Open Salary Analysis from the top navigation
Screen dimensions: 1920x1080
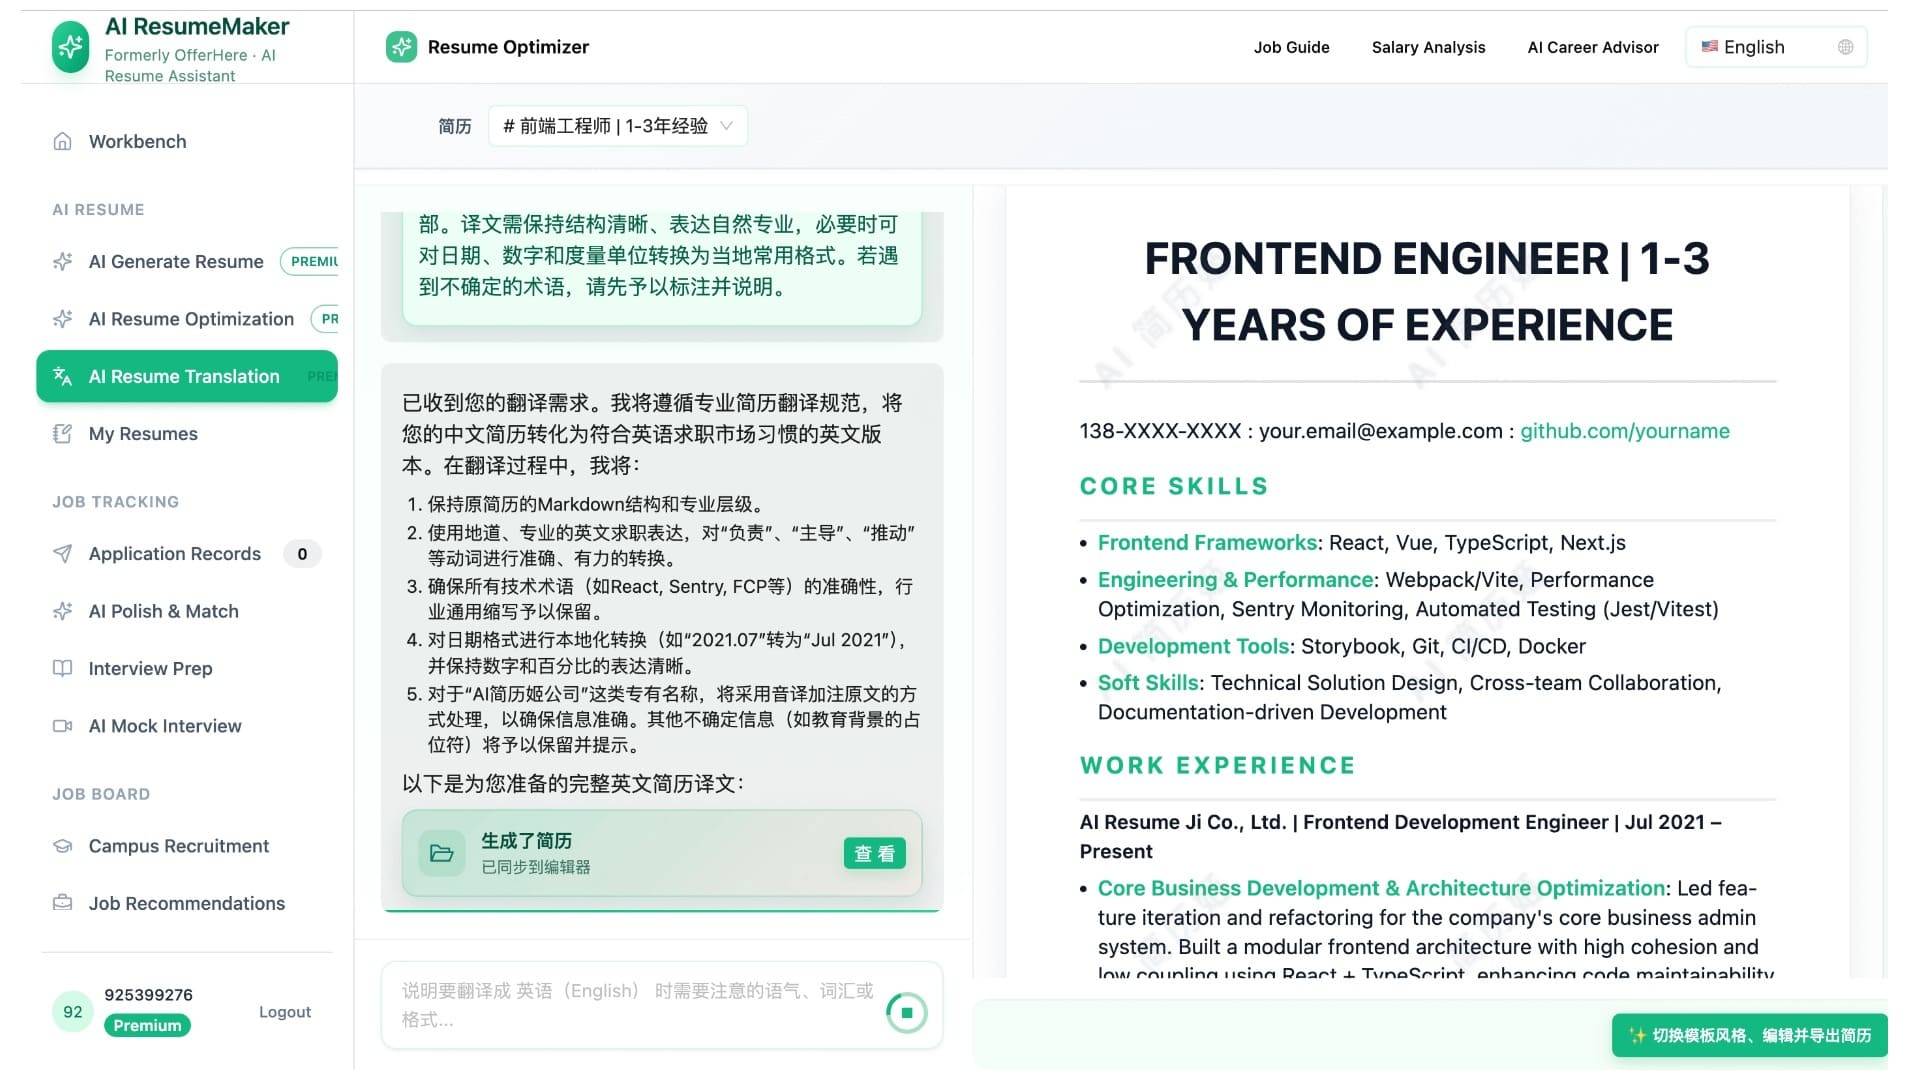(1428, 47)
